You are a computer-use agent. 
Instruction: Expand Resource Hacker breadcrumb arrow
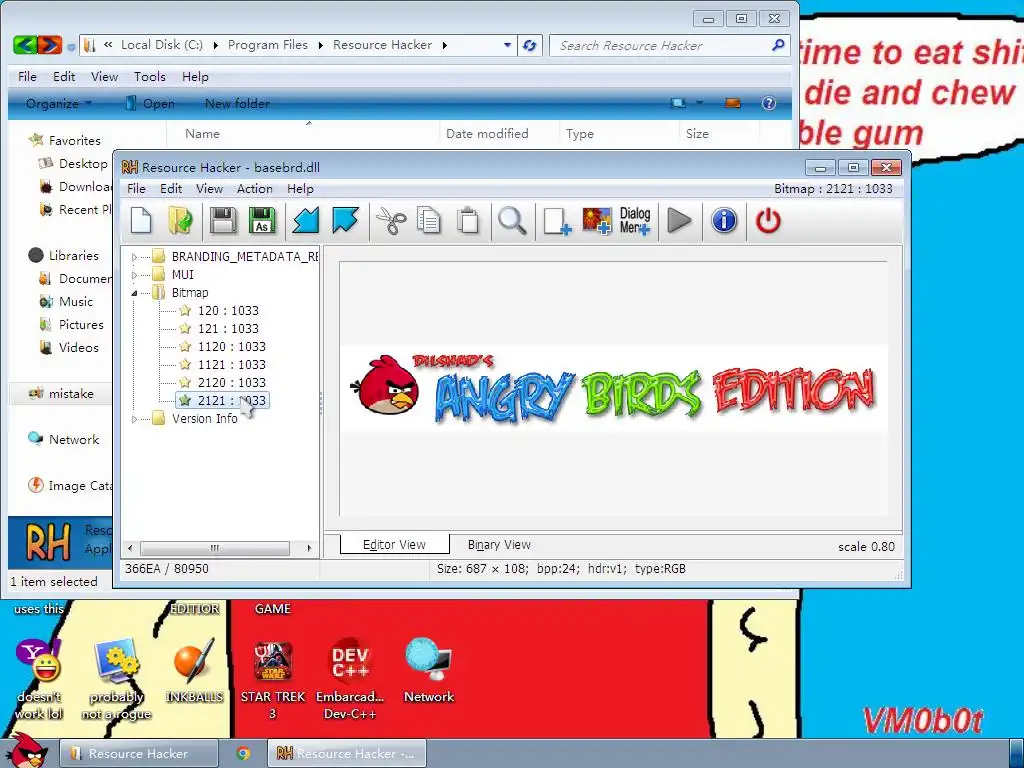[445, 45]
